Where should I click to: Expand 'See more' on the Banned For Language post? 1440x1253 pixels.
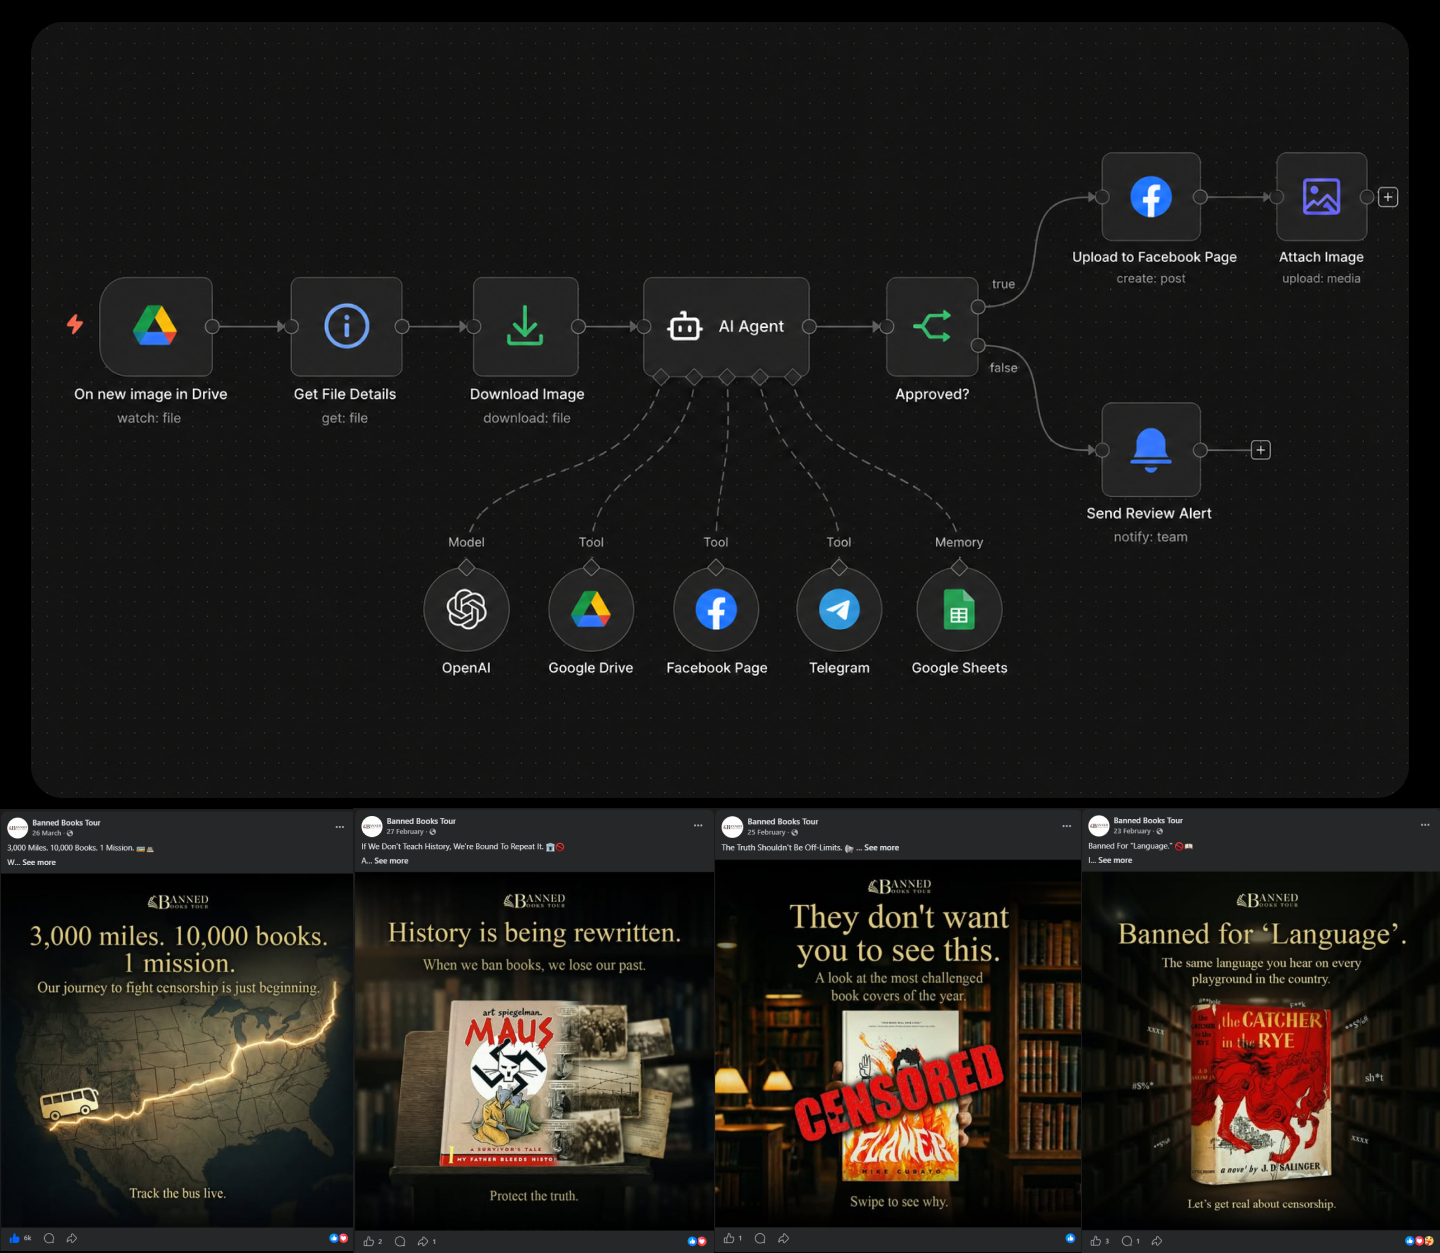pyautogui.click(x=1115, y=860)
